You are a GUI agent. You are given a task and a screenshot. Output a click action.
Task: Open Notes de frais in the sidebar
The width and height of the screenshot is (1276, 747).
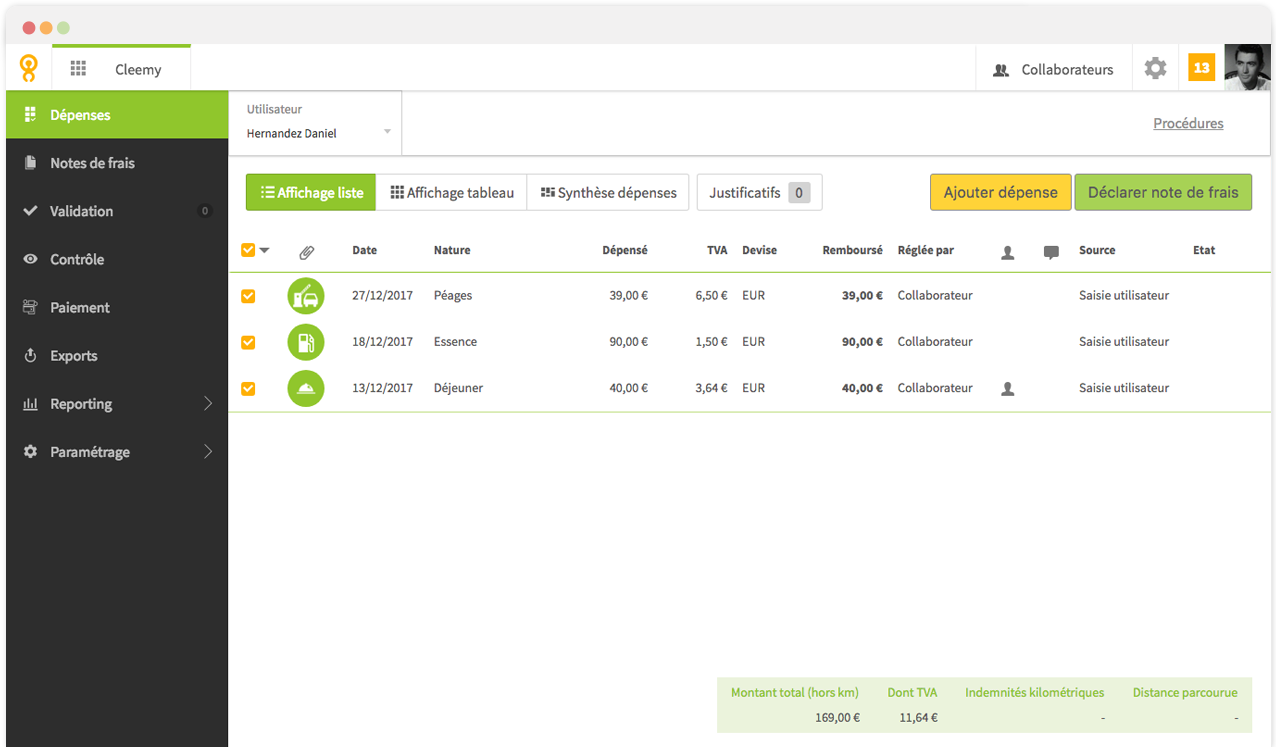pos(117,163)
